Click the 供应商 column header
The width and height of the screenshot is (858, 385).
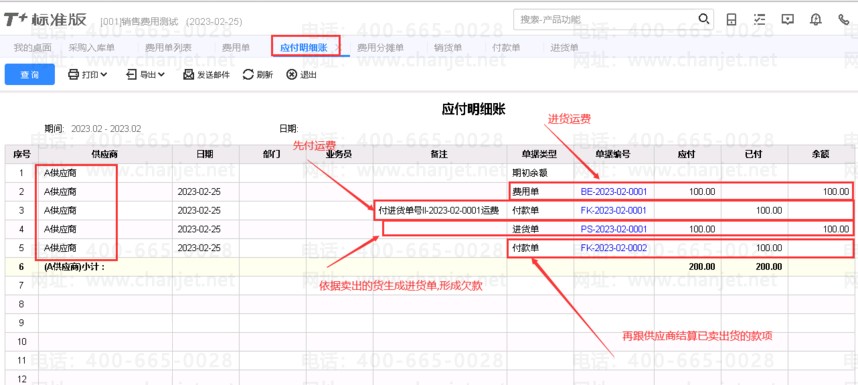(x=105, y=154)
